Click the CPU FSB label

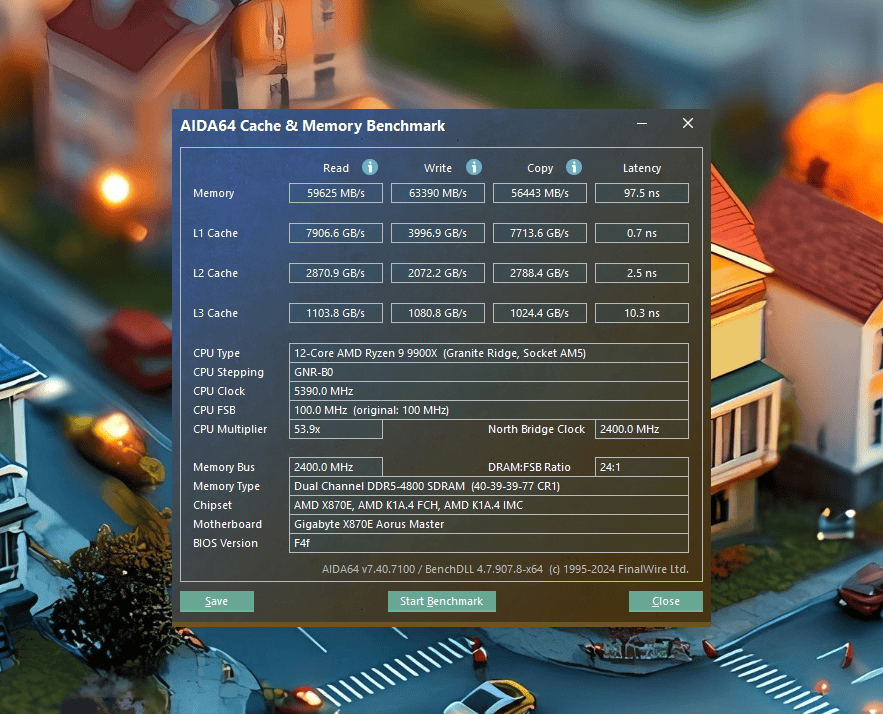[x=214, y=410]
